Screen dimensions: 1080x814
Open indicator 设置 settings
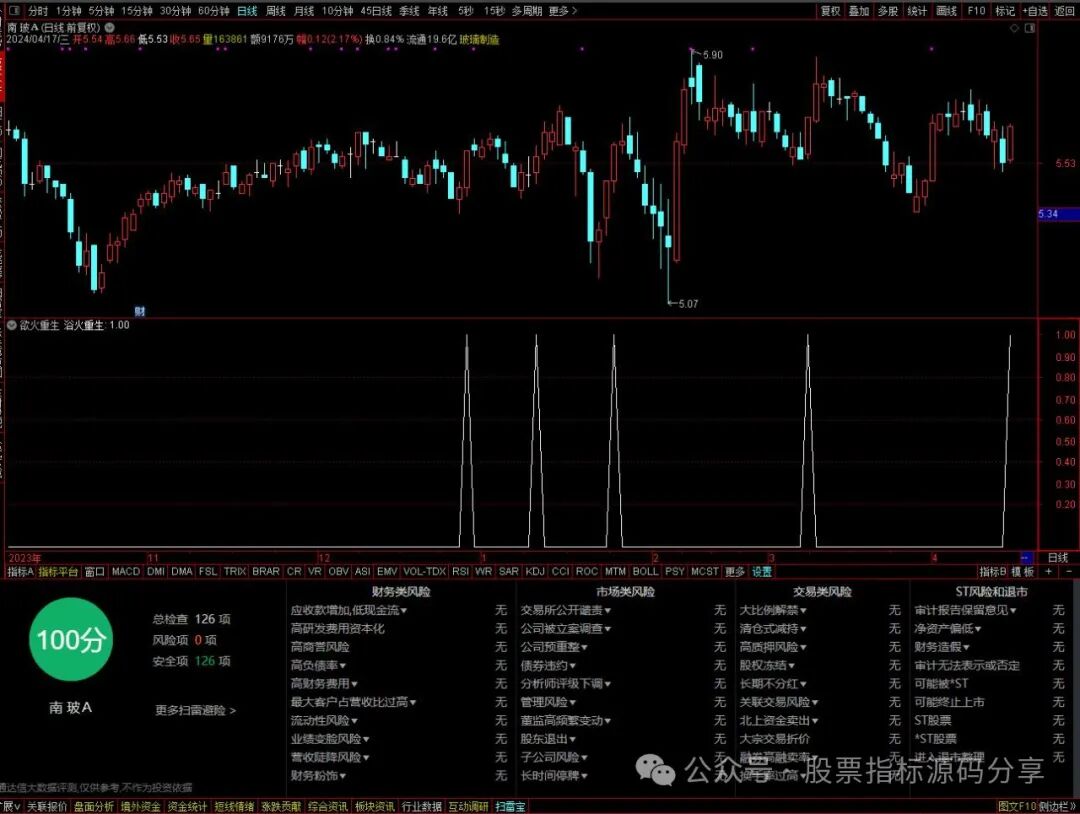tap(762, 572)
